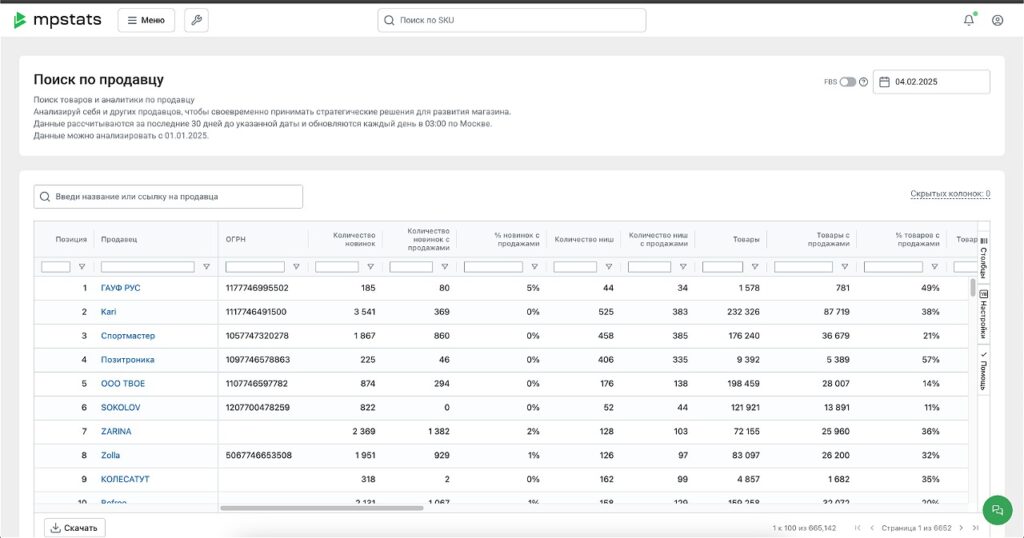Open the user profile icon

(997, 20)
